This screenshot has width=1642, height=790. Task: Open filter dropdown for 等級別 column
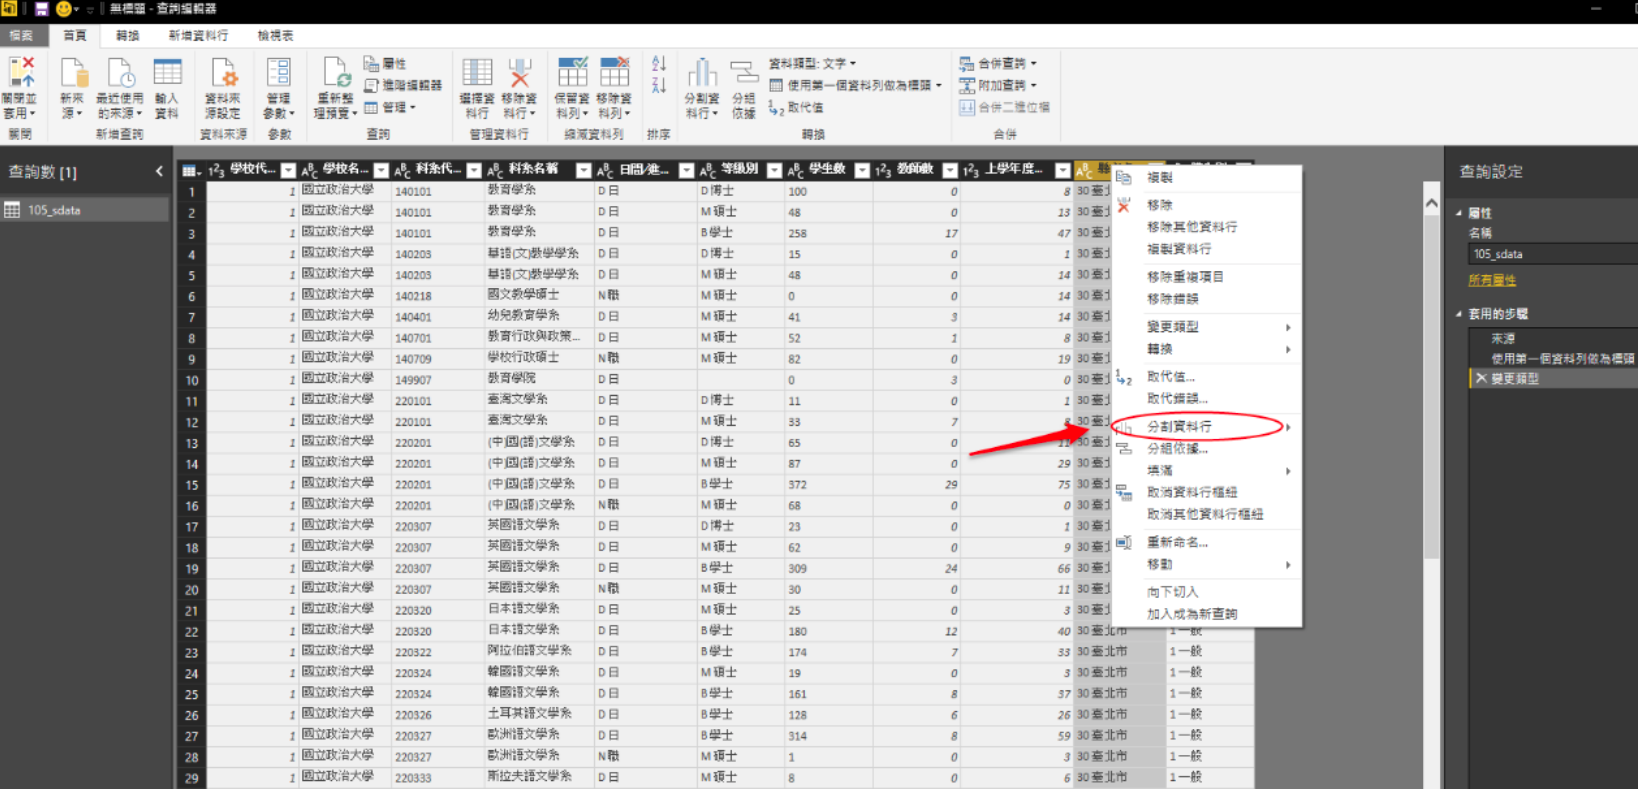(774, 170)
